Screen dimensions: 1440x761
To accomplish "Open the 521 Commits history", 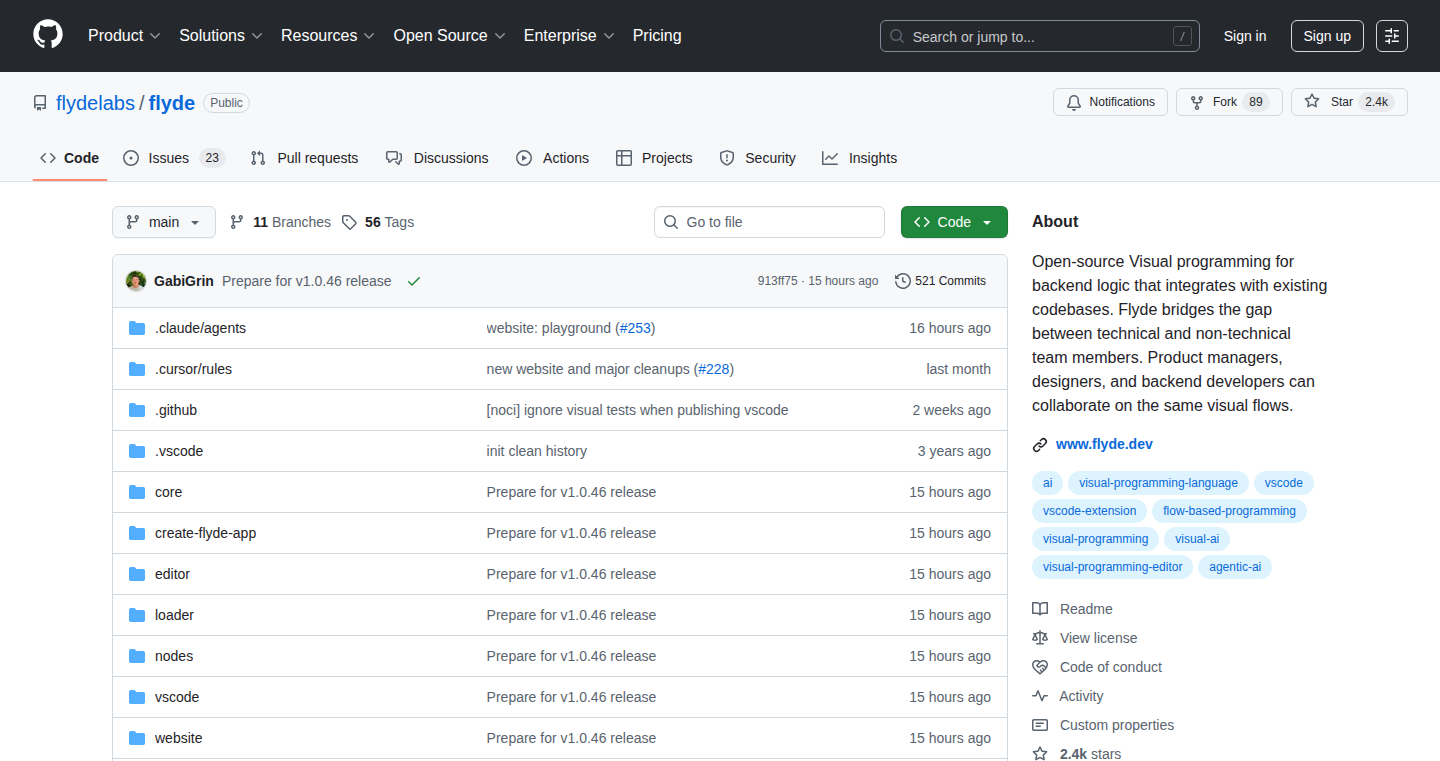I will point(940,281).
